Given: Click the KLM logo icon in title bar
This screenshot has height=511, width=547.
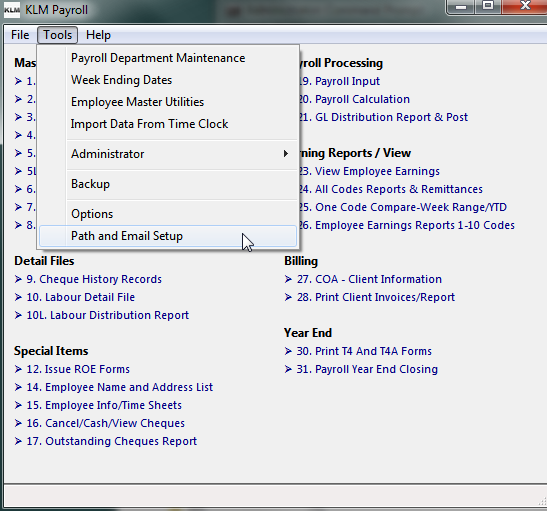Looking at the screenshot, I should [x=12, y=10].
